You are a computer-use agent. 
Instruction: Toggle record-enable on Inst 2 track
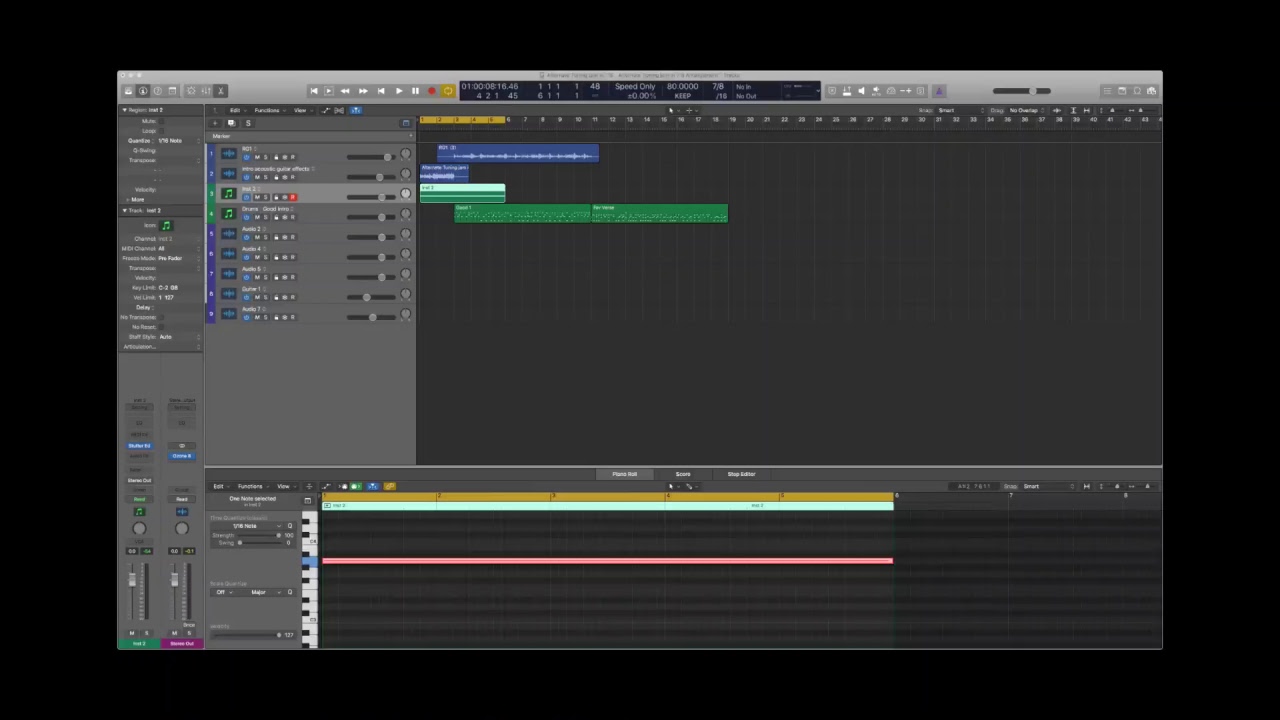(292, 197)
